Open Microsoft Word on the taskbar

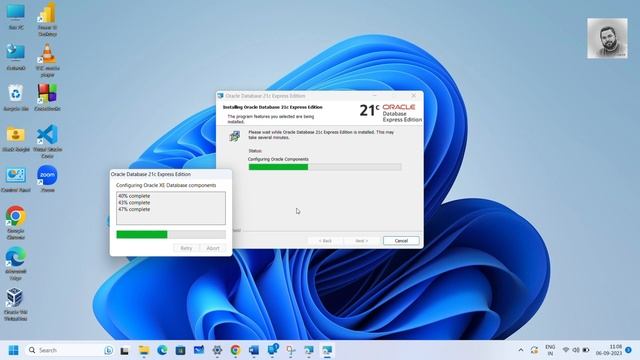point(253,350)
